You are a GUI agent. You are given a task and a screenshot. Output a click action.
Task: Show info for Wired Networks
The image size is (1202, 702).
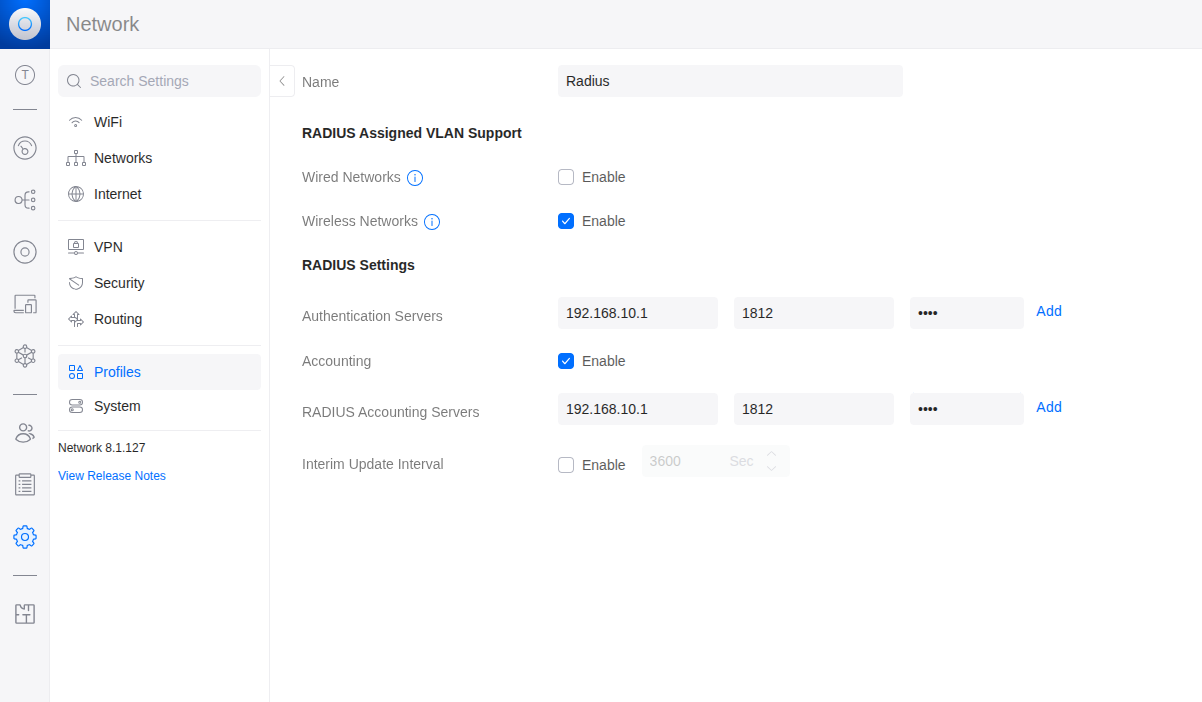(415, 178)
